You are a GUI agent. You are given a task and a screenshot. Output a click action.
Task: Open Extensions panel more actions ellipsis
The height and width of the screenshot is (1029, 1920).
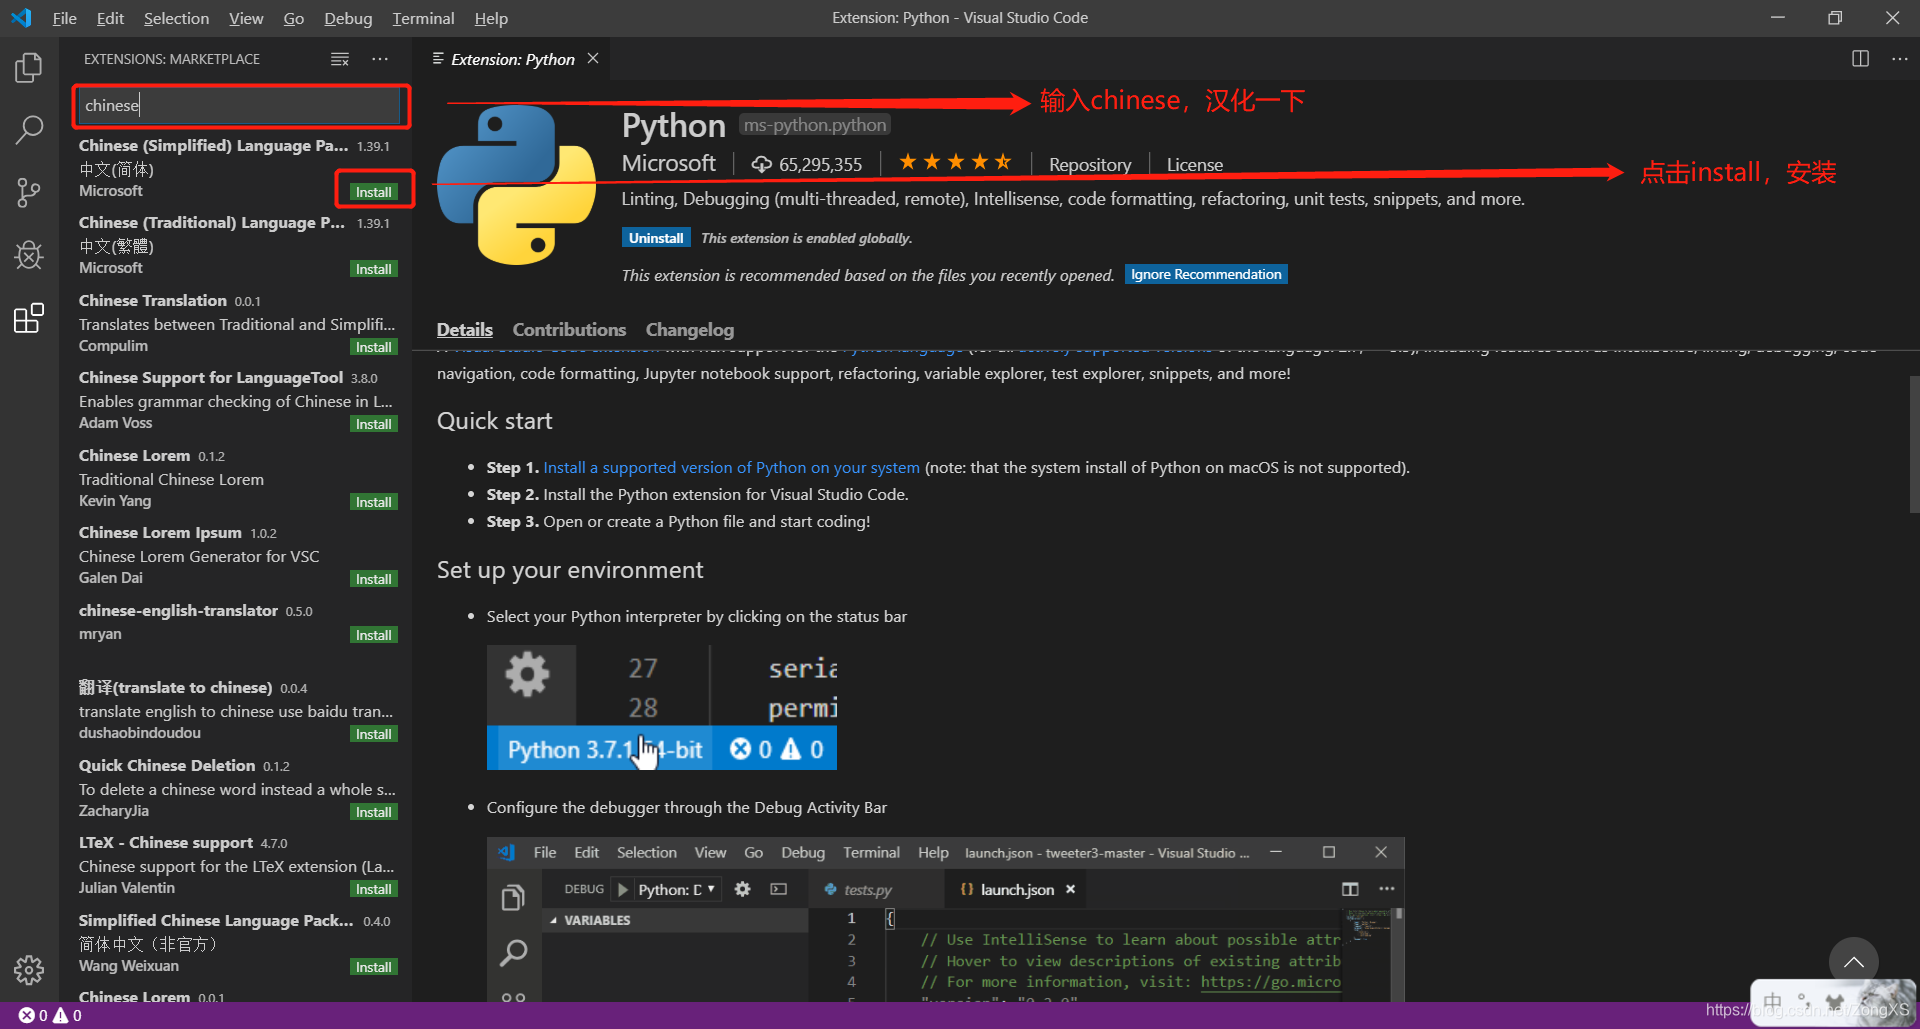click(x=380, y=59)
